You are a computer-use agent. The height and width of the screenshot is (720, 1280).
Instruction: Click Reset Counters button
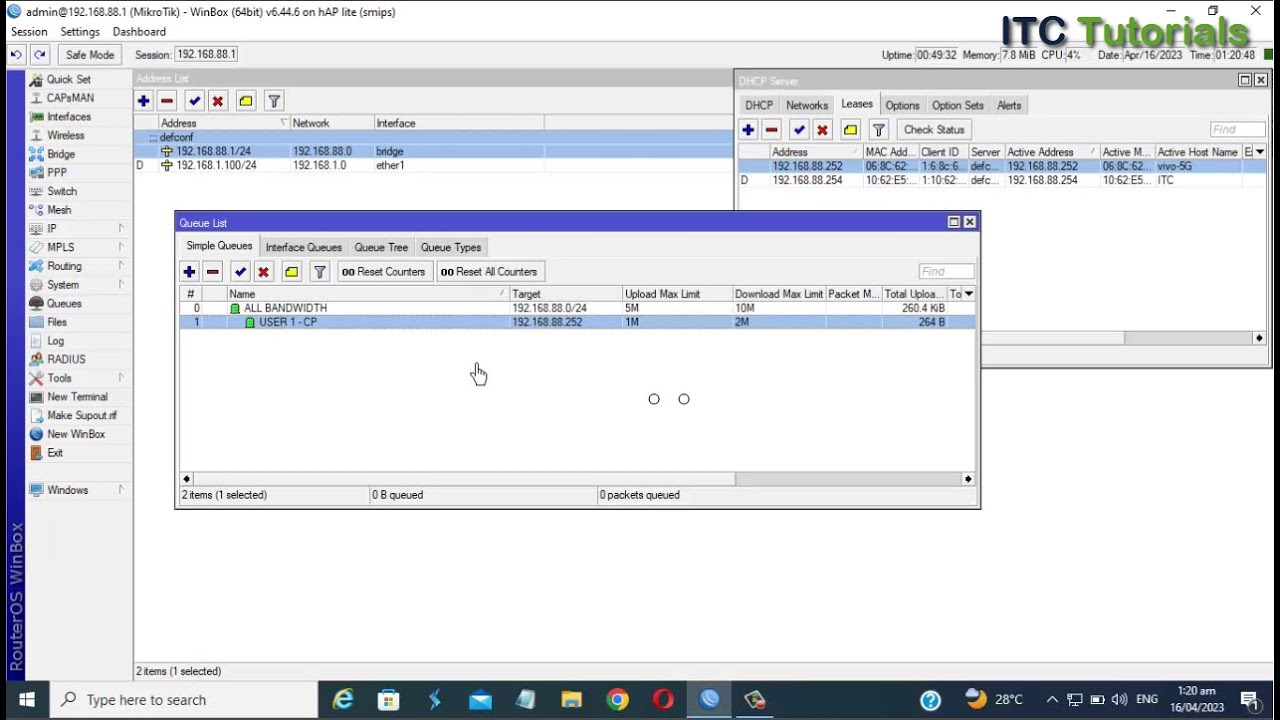pyautogui.click(x=383, y=272)
